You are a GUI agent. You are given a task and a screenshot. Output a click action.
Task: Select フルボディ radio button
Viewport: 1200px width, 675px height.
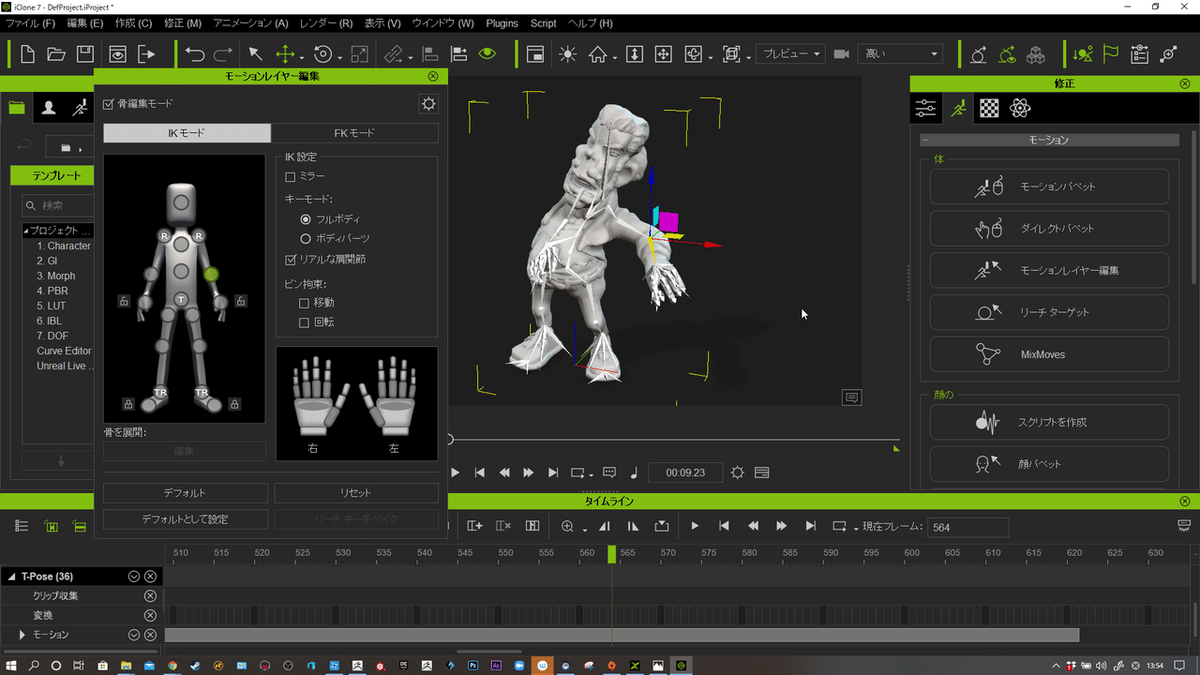point(306,218)
